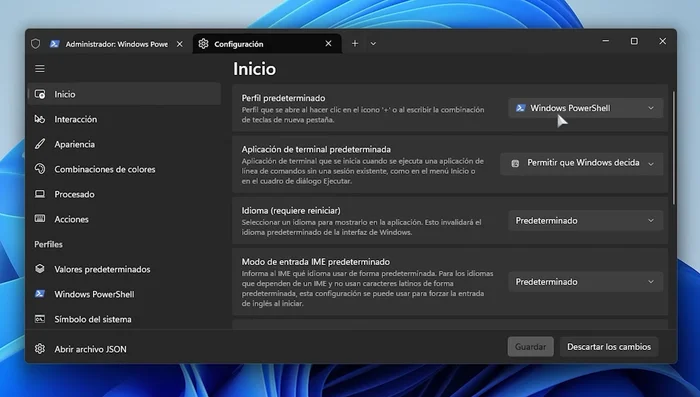Click the Guardar button

530,347
